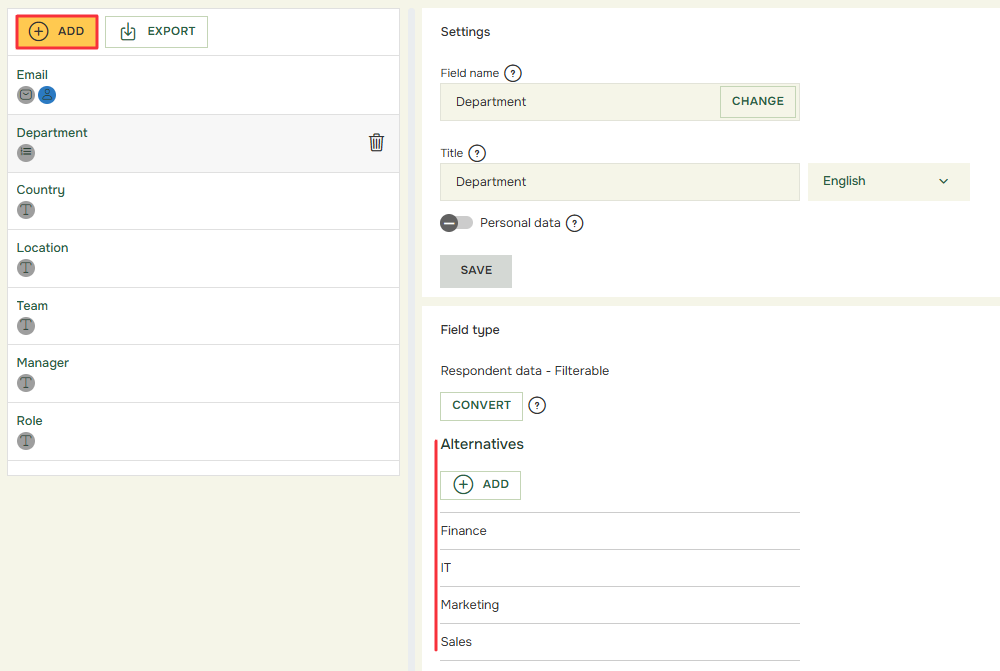Click the EXPORT button
This screenshot has width=1000, height=671.
pos(156,32)
